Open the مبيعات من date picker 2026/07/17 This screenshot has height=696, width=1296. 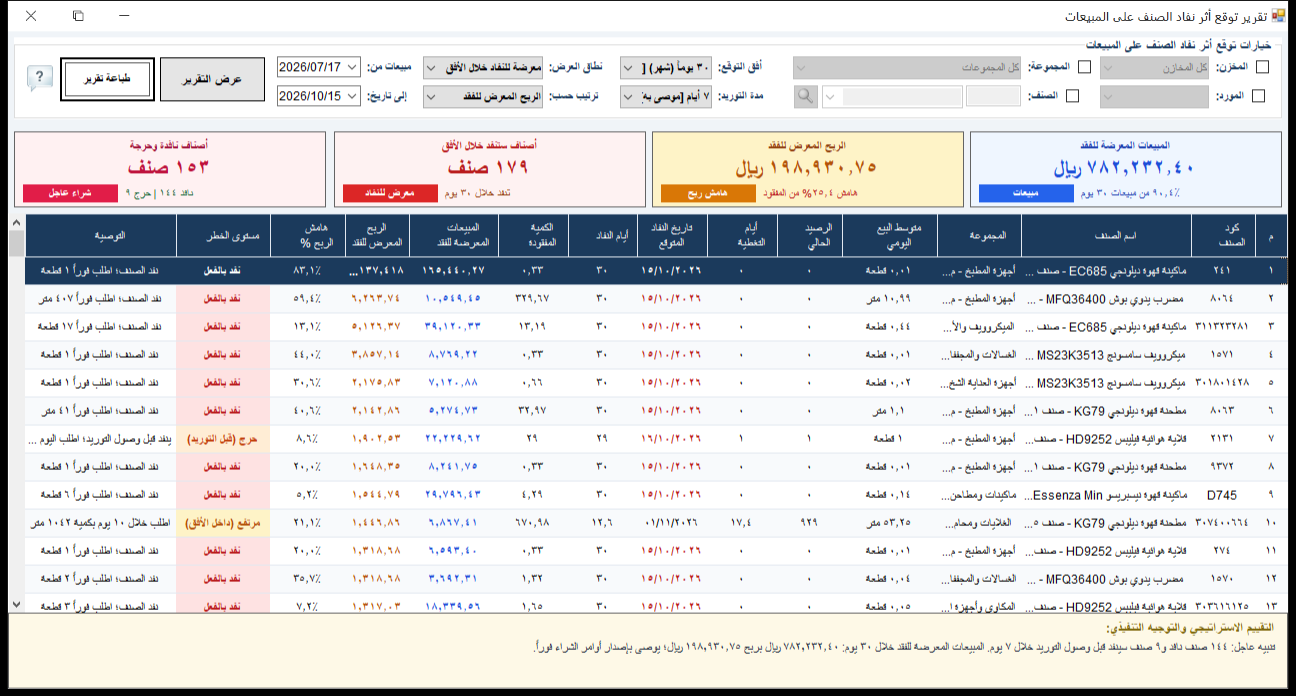318,68
